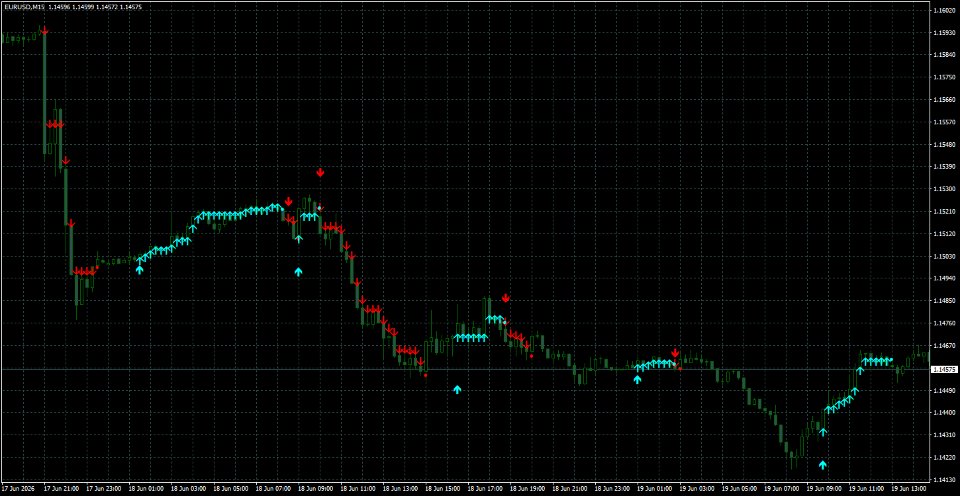Click the 18 Jun 17:00 time label
Image resolution: width=960 pixels, height=496 pixels.
(x=486, y=489)
